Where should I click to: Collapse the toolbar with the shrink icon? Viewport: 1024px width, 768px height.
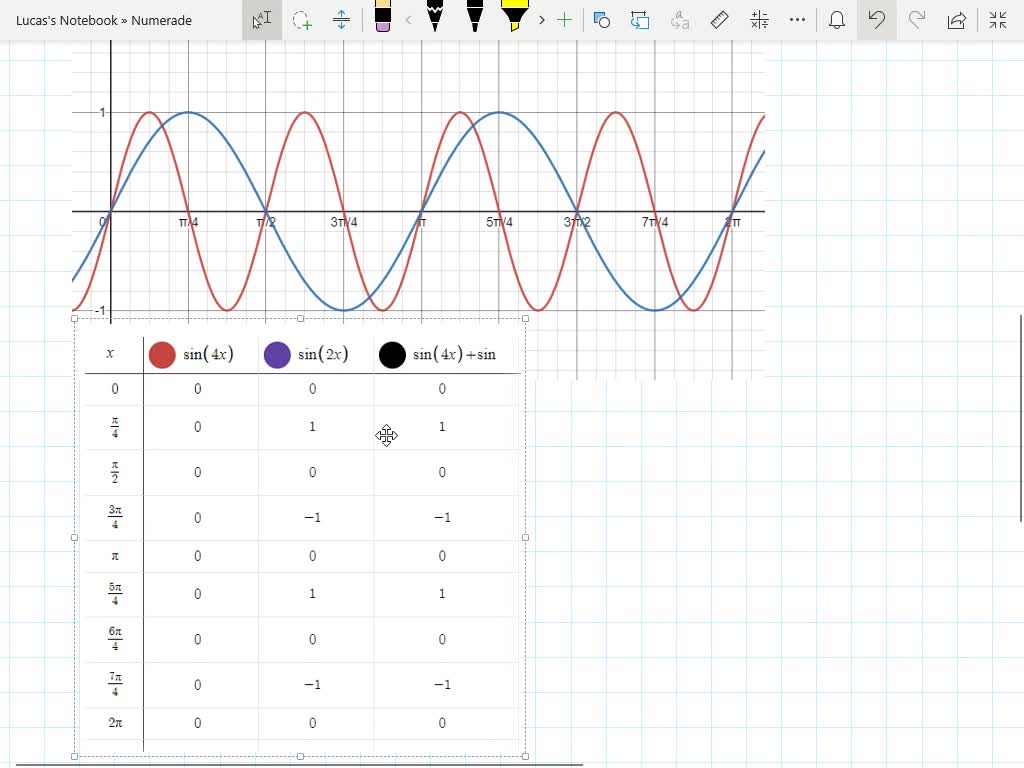997,20
